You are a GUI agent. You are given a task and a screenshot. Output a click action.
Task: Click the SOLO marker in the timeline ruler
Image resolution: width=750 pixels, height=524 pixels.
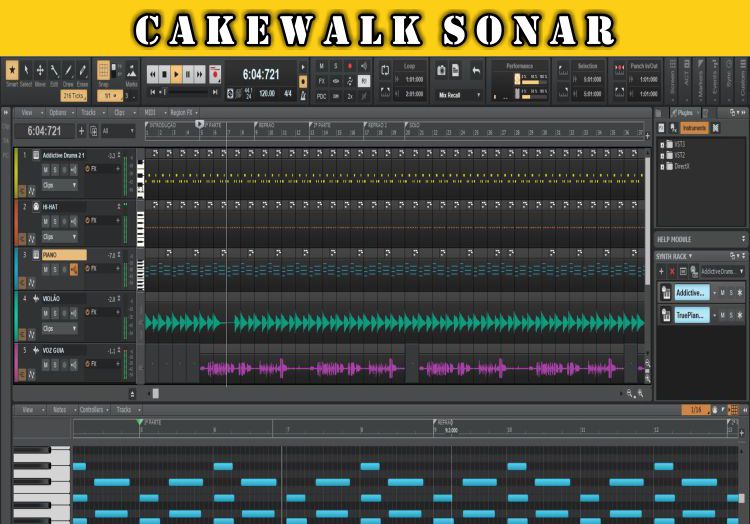click(x=412, y=125)
